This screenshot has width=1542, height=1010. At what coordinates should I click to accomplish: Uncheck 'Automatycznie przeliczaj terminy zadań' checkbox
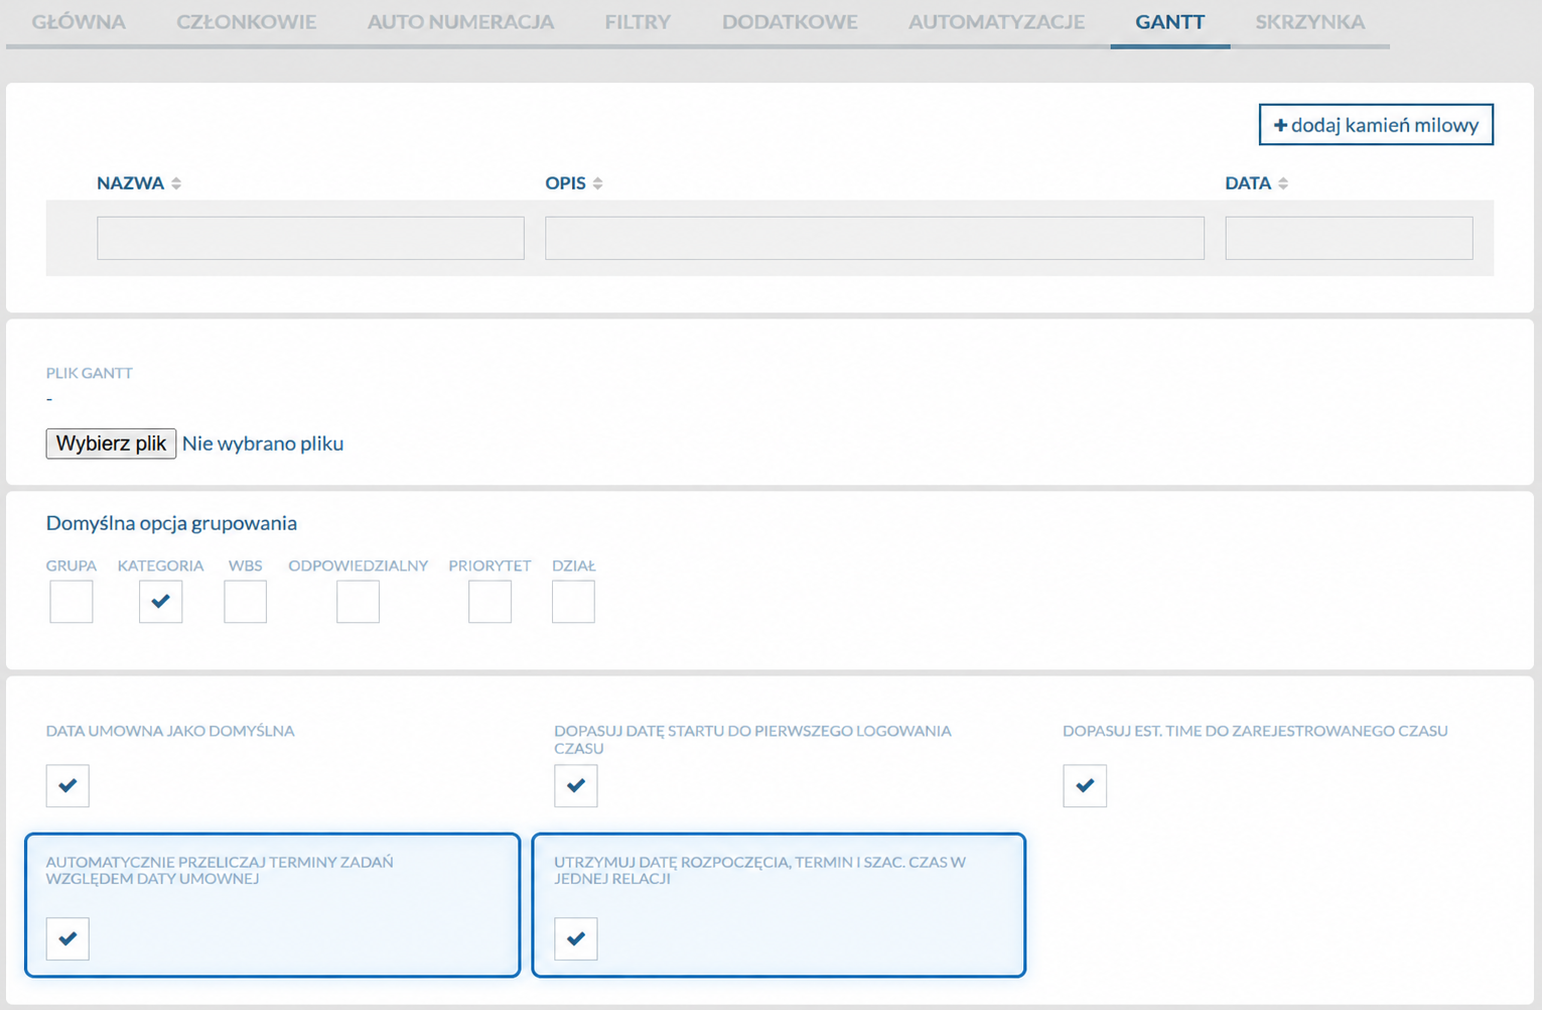click(x=68, y=939)
